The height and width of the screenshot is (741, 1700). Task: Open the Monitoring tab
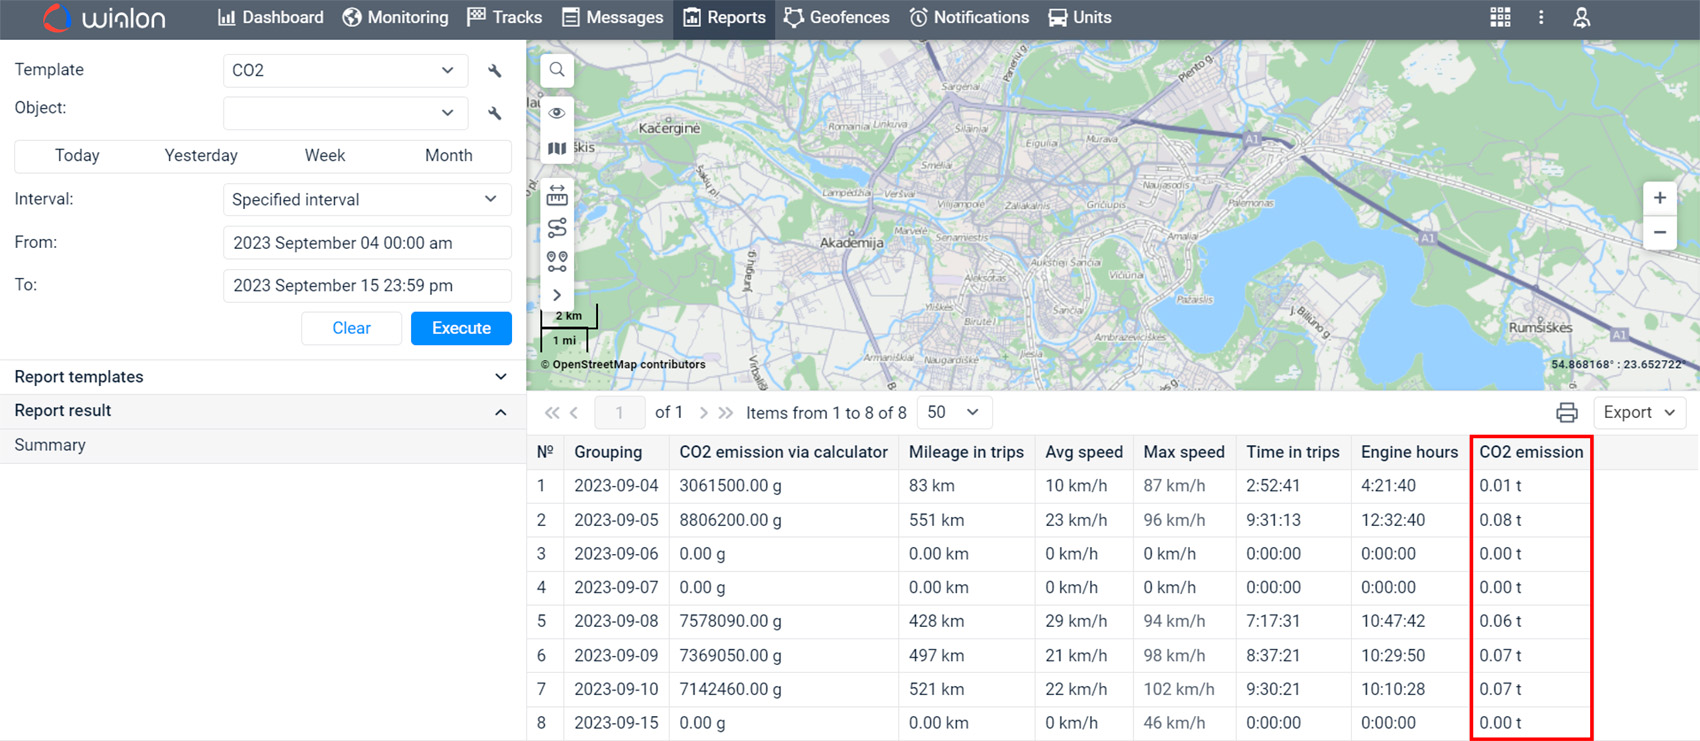(x=396, y=18)
